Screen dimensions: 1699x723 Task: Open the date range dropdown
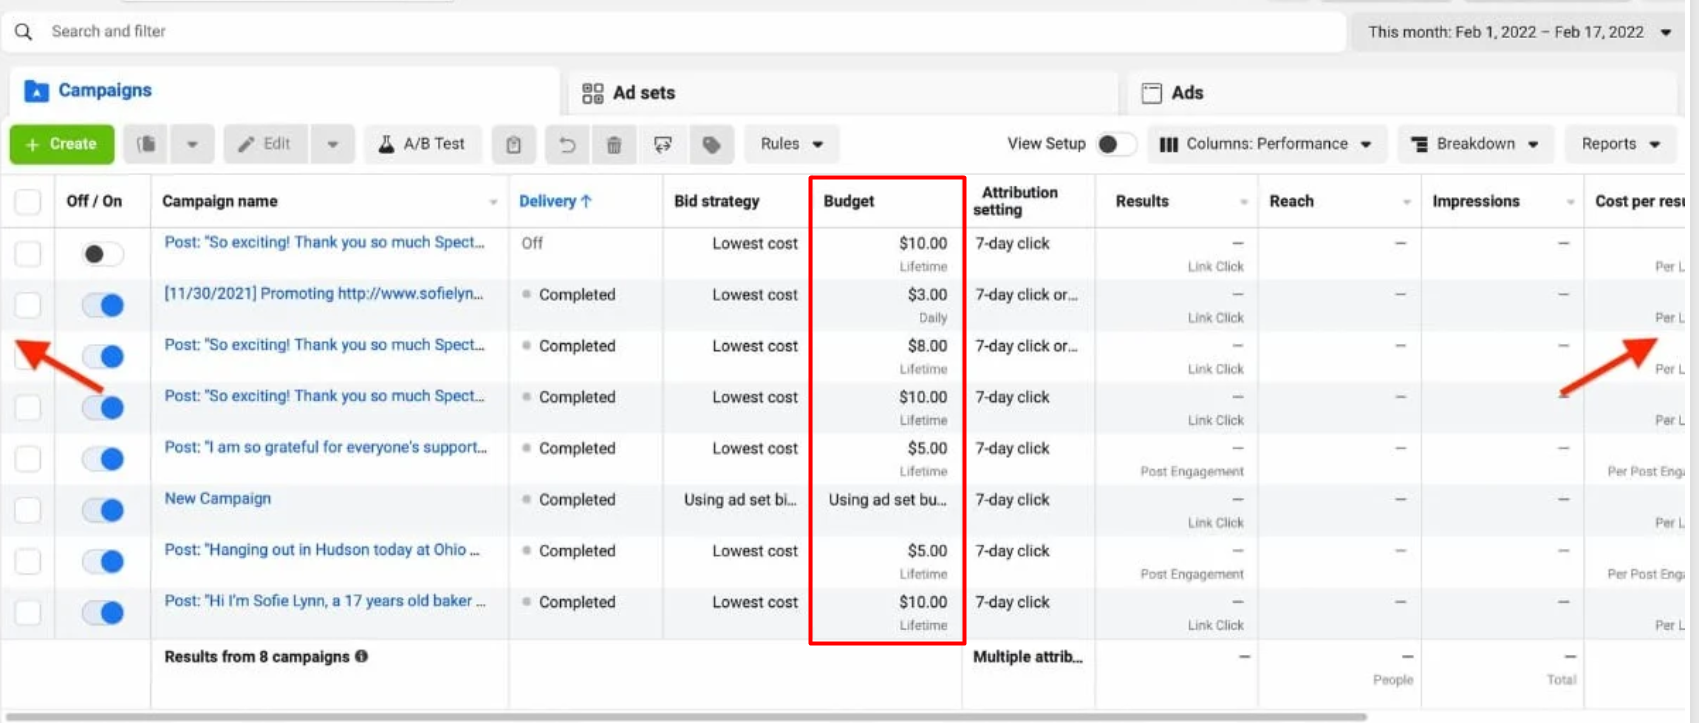click(1518, 32)
